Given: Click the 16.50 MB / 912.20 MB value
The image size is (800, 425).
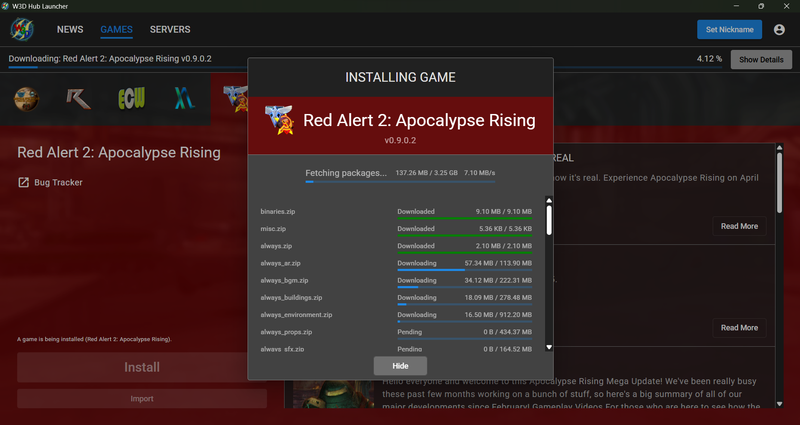Looking at the screenshot, I should pos(498,315).
